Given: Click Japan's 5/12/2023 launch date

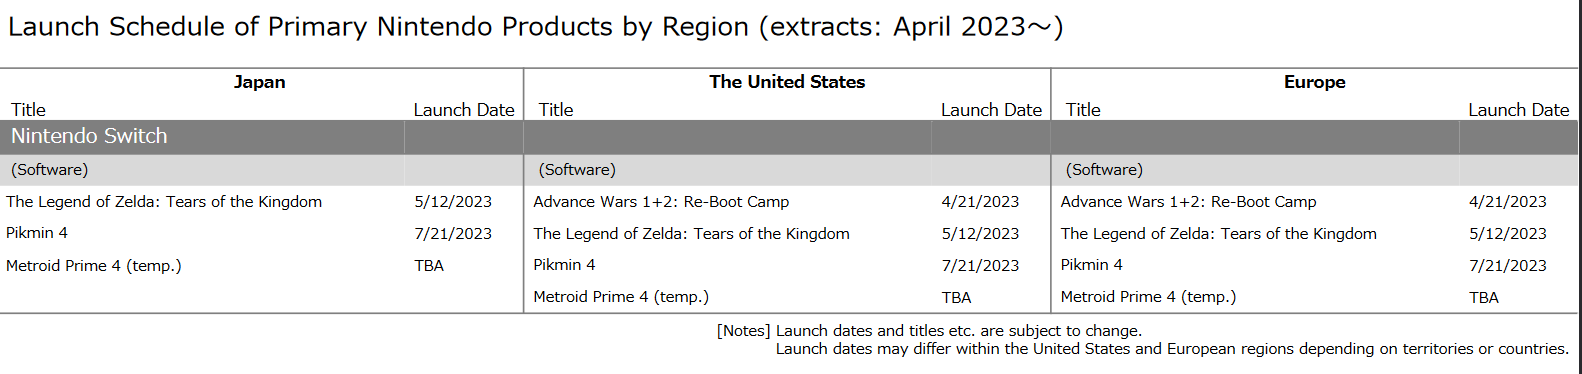Looking at the screenshot, I should (453, 202).
